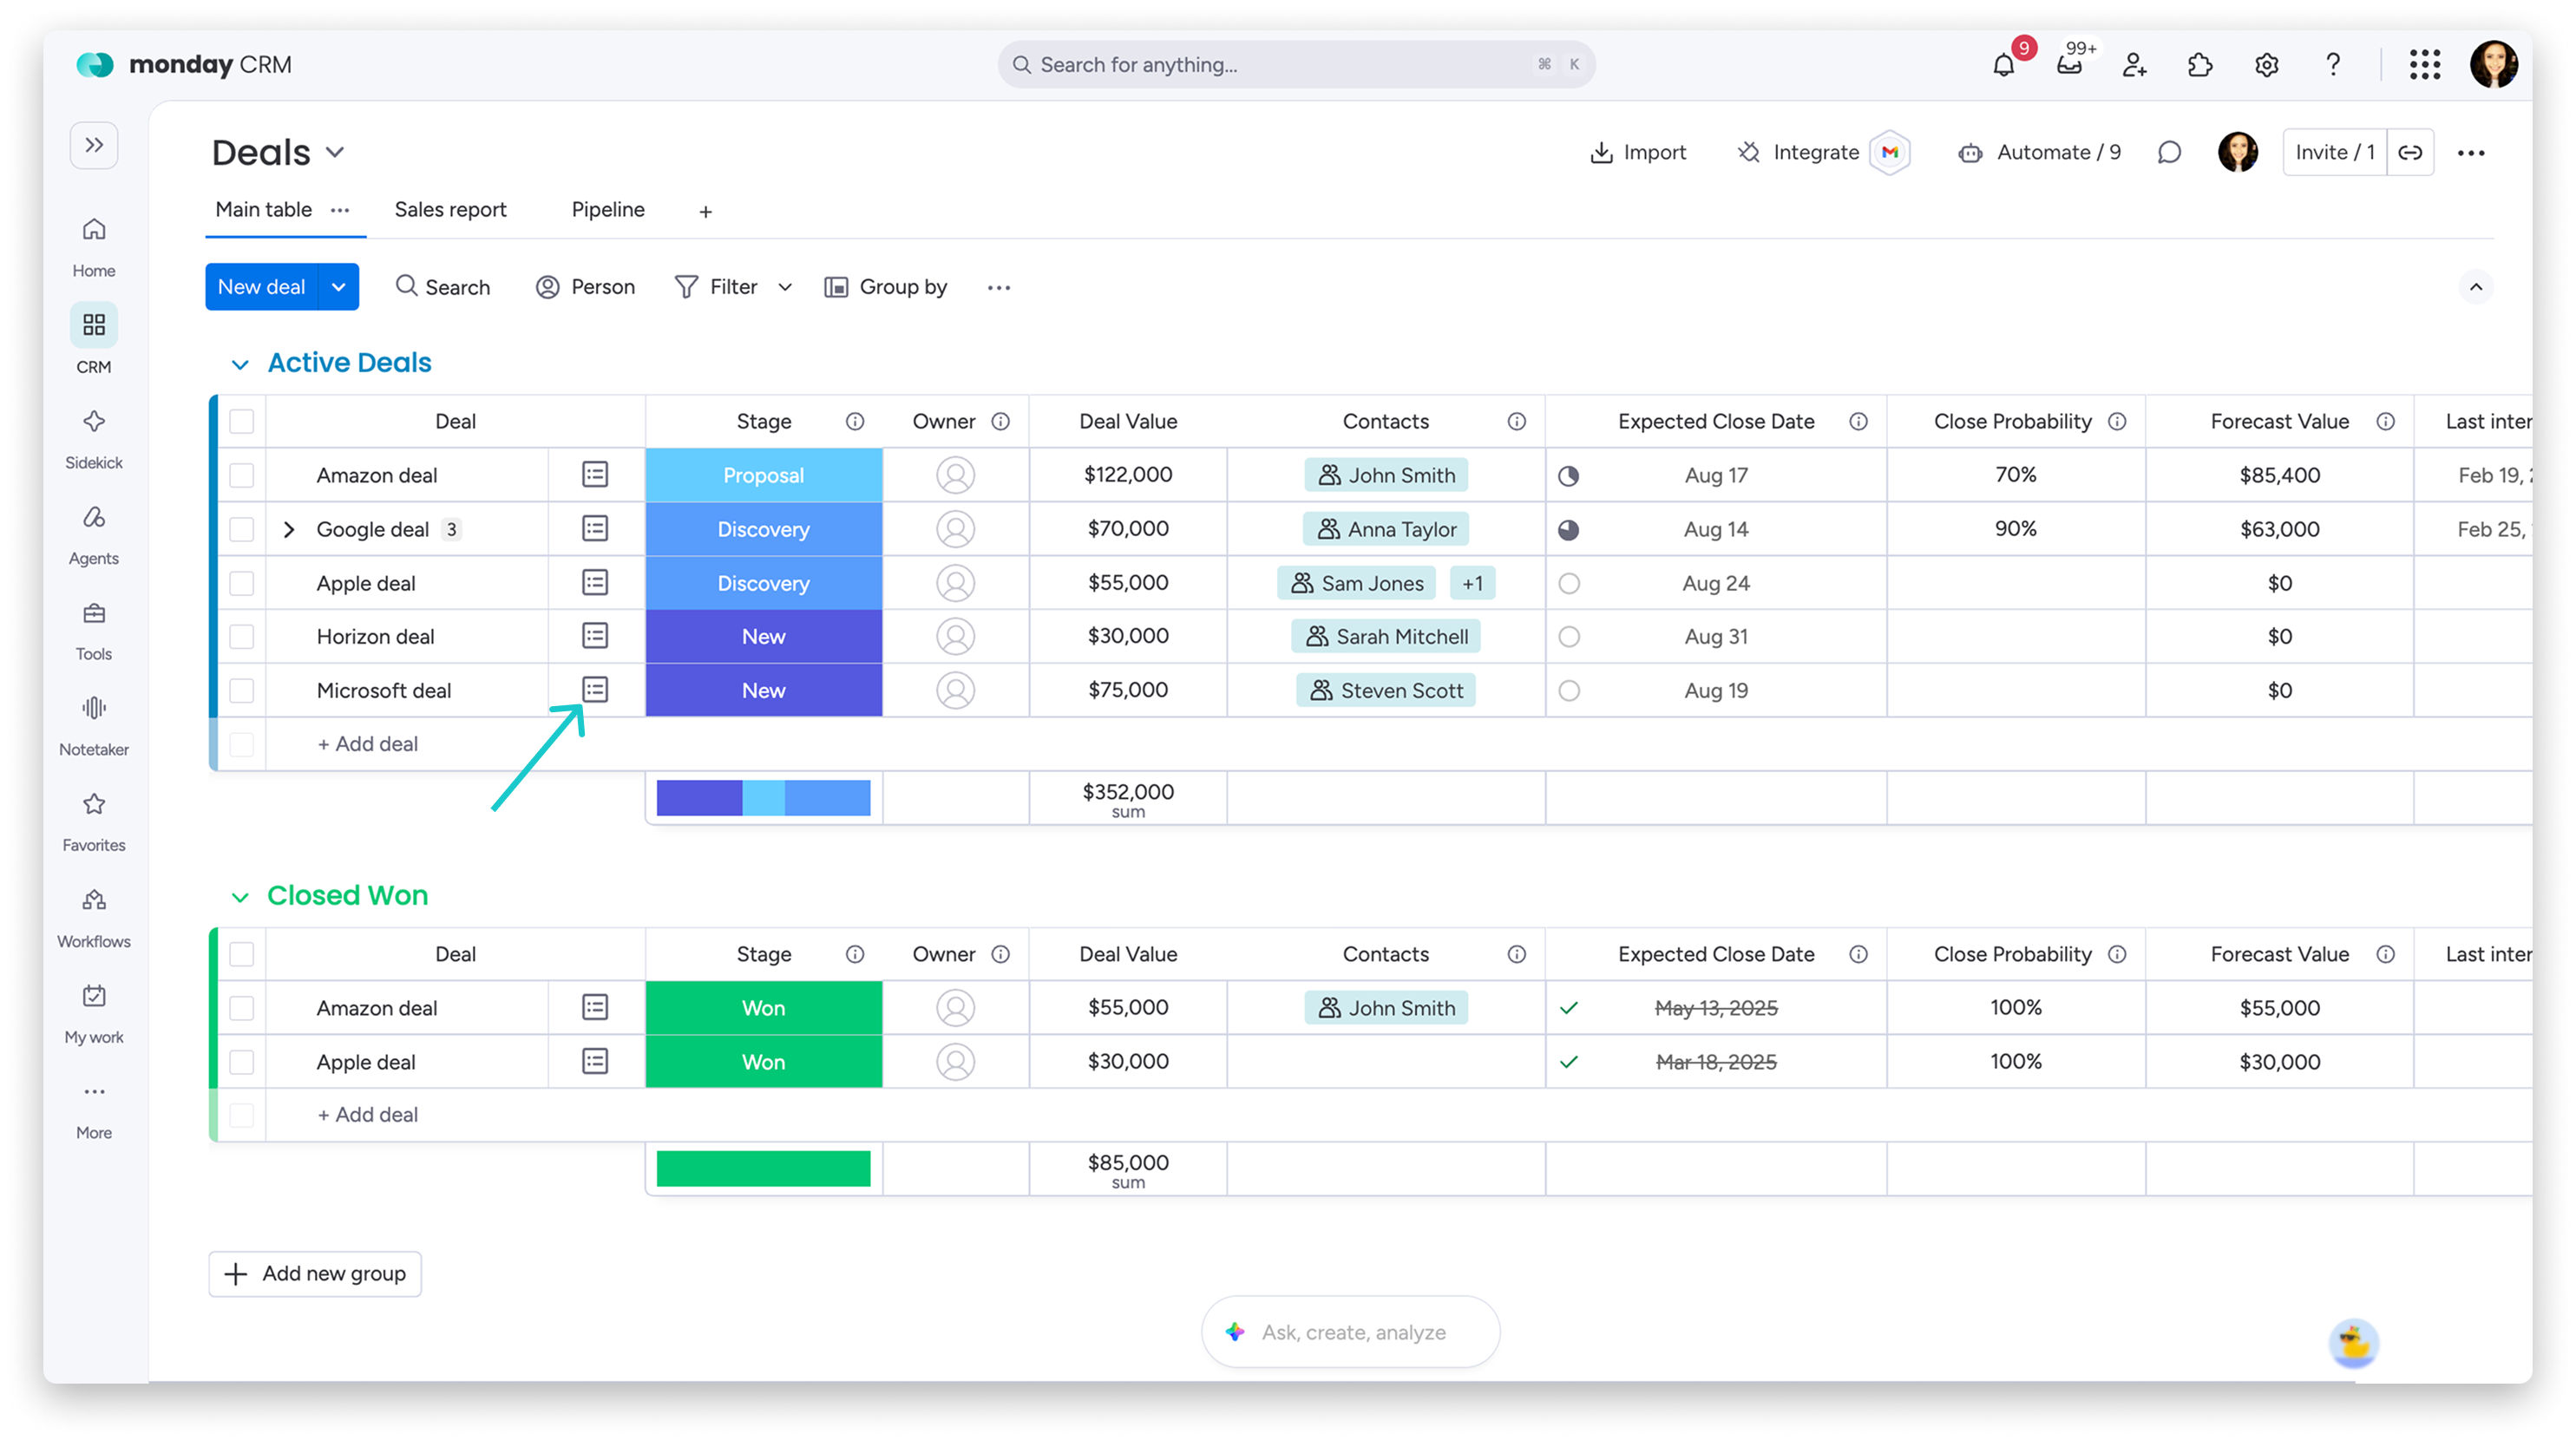Image resolution: width=2576 pixels, height=1440 pixels.
Task: Collapse the board header
Action: tap(2475, 287)
